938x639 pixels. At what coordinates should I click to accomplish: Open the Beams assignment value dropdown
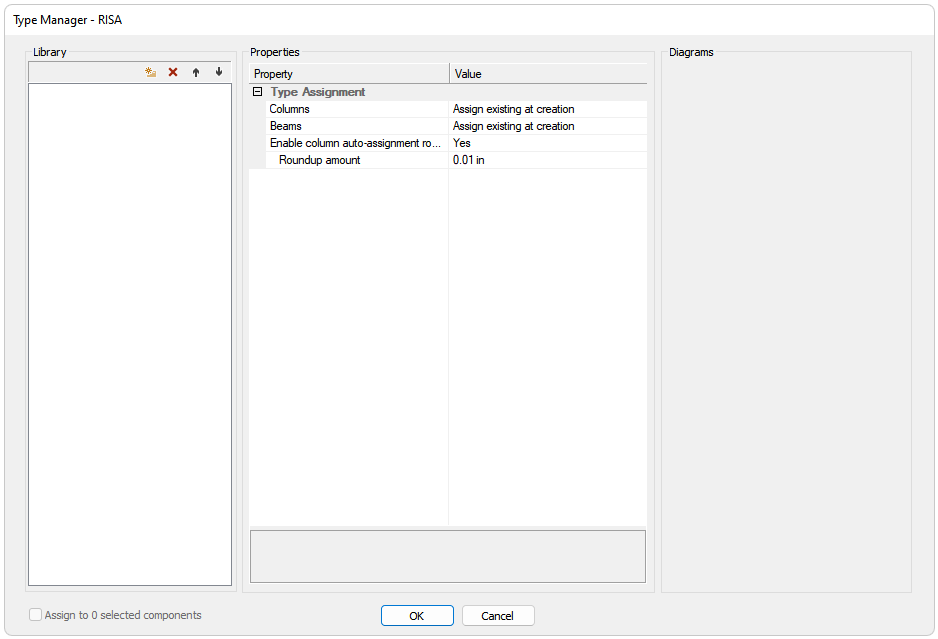coord(547,126)
